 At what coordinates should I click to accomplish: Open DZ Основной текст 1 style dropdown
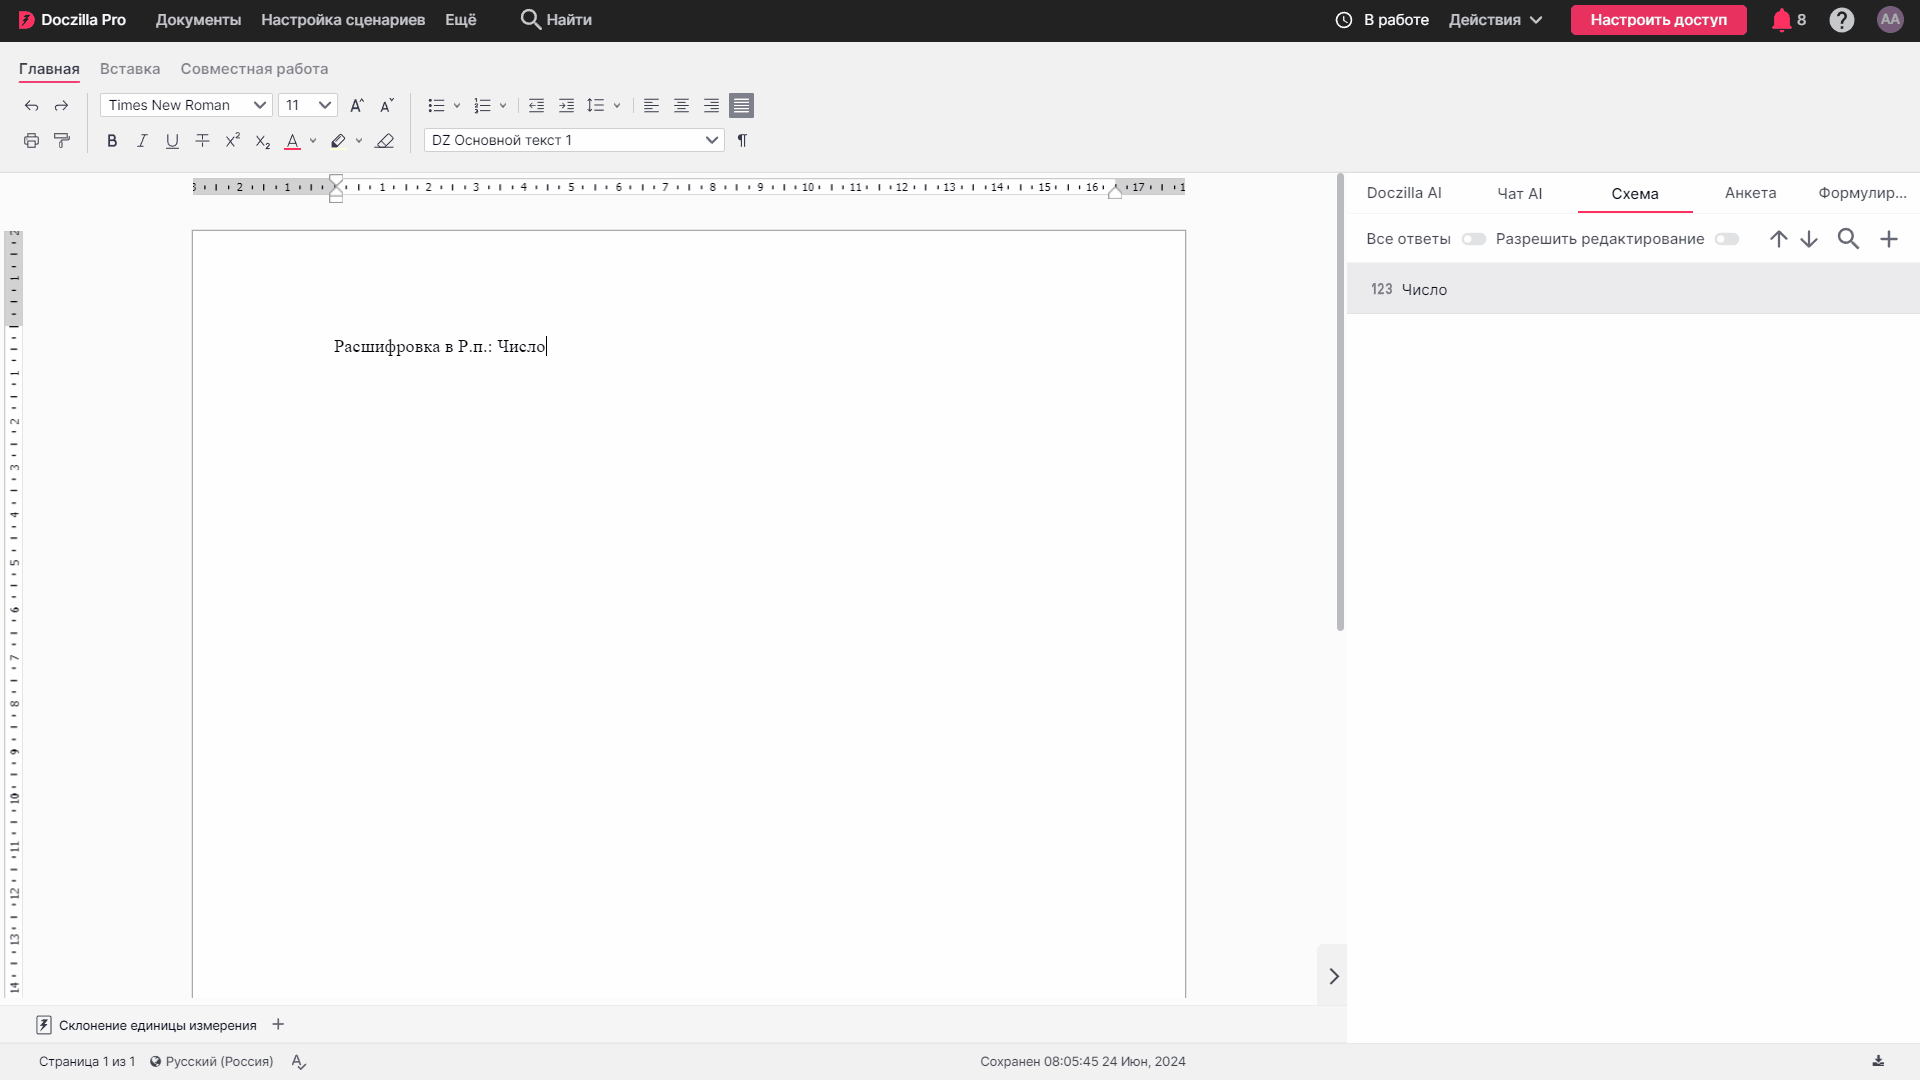tap(574, 141)
